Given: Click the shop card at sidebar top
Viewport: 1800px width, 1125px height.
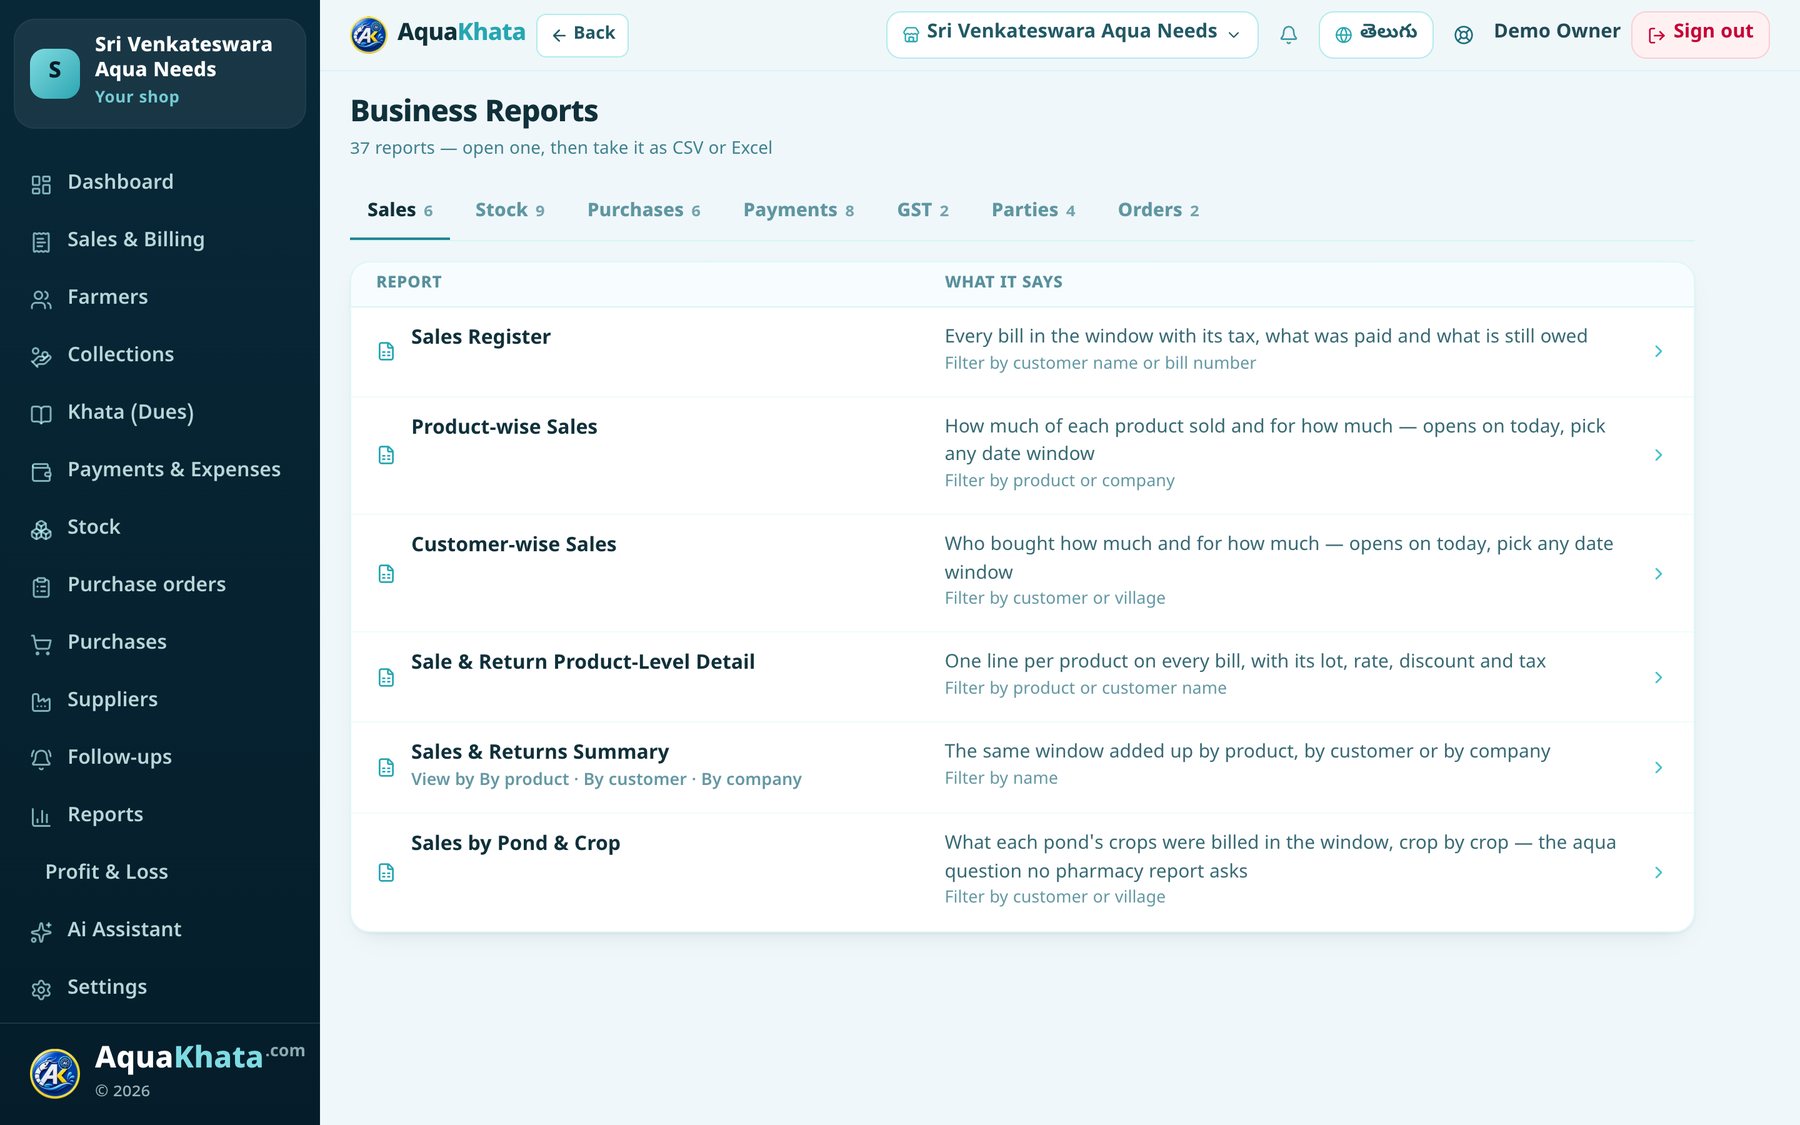Looking at the screenshot, I should pos(160,73).
